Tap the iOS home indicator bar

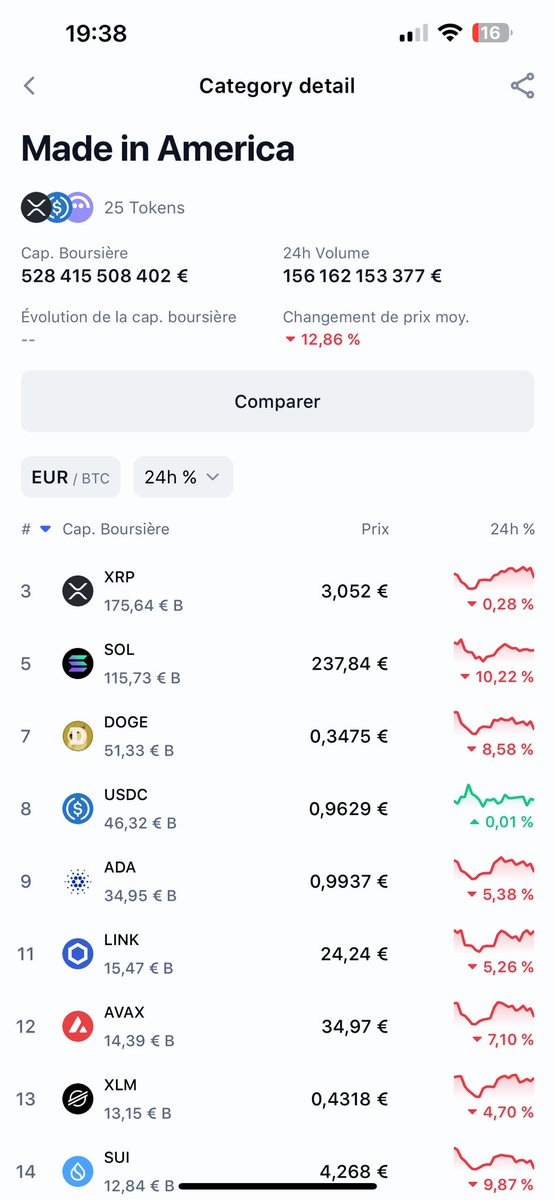point(277,1186)
